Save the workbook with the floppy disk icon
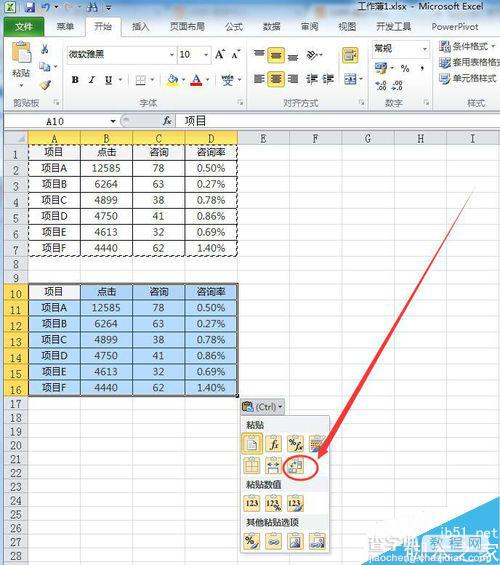 tap(29, 7)
